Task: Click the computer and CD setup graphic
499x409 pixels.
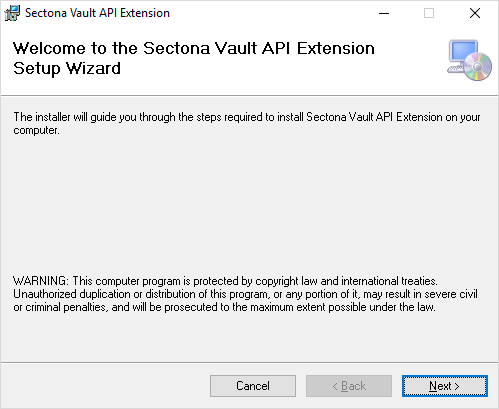Action: tap(469, 60)
